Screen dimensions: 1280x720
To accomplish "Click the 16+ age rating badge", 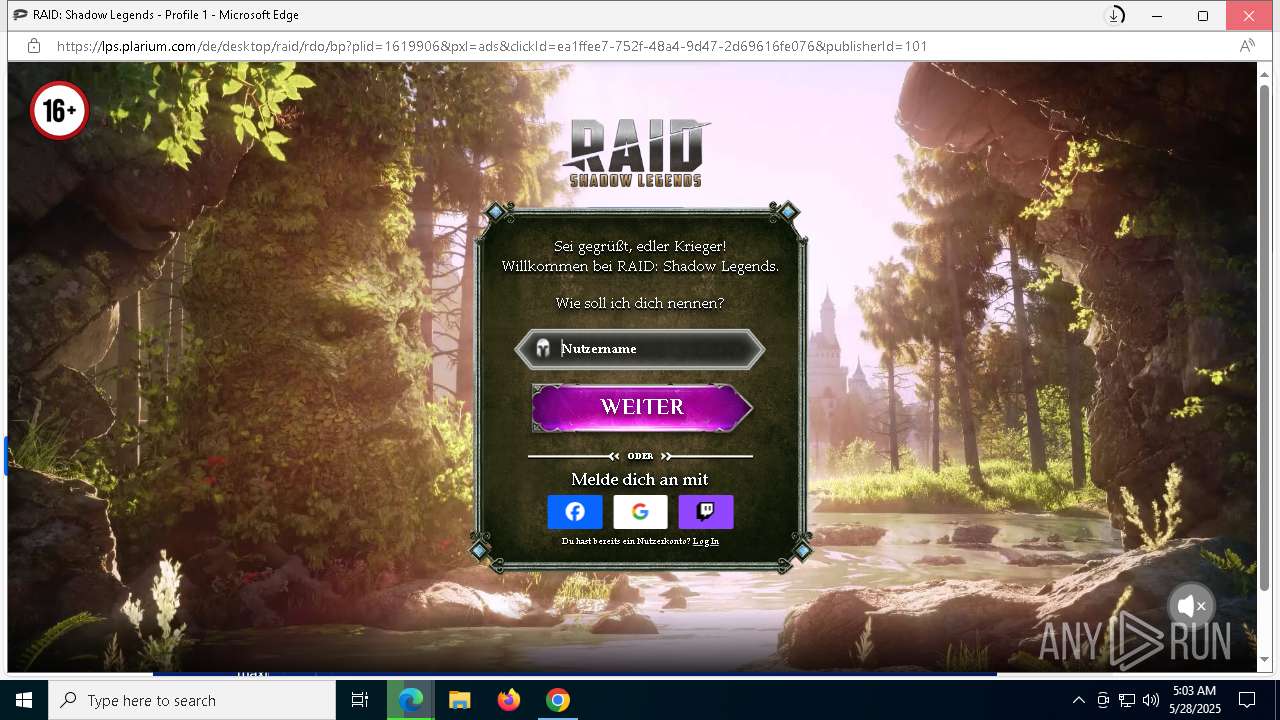I will [x=59, y=111].
